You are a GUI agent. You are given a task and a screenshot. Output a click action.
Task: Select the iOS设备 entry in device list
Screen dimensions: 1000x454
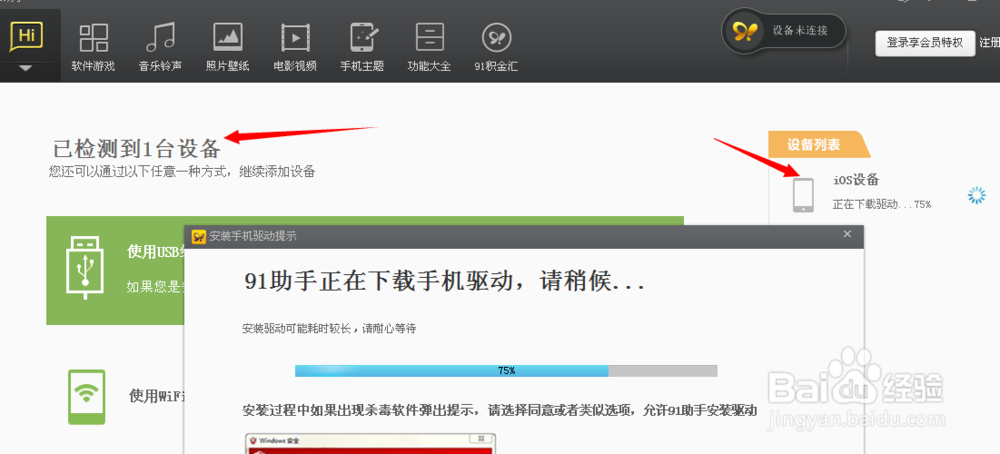[857, 180]
